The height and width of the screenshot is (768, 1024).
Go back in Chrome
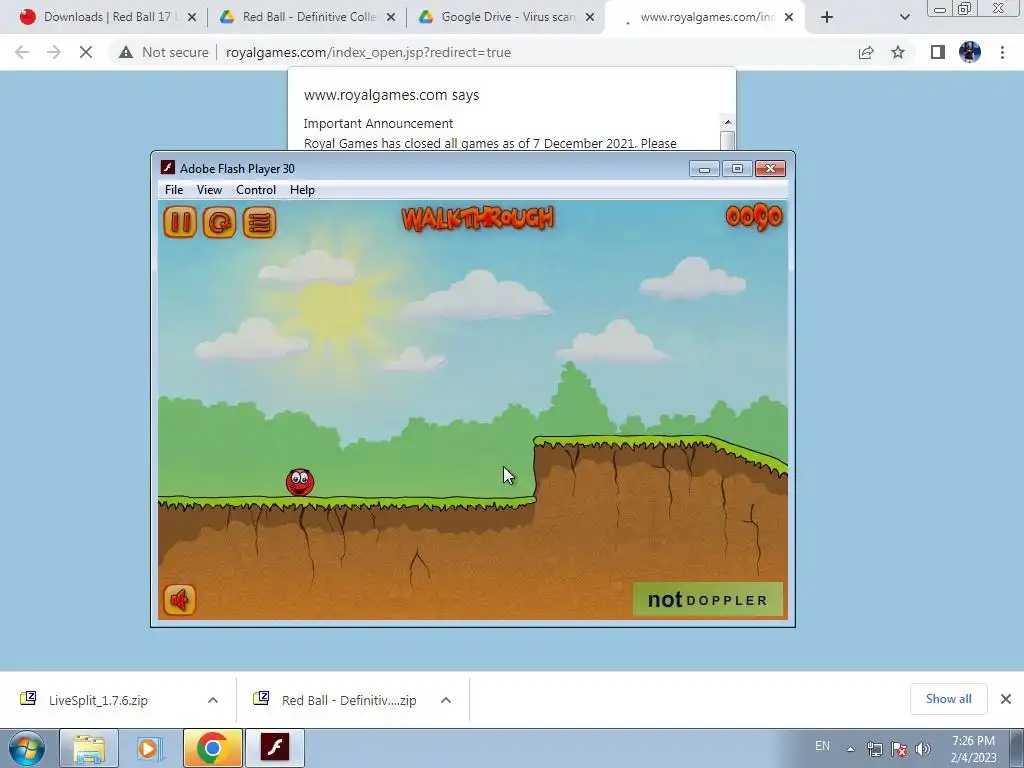tap(22, 52)
